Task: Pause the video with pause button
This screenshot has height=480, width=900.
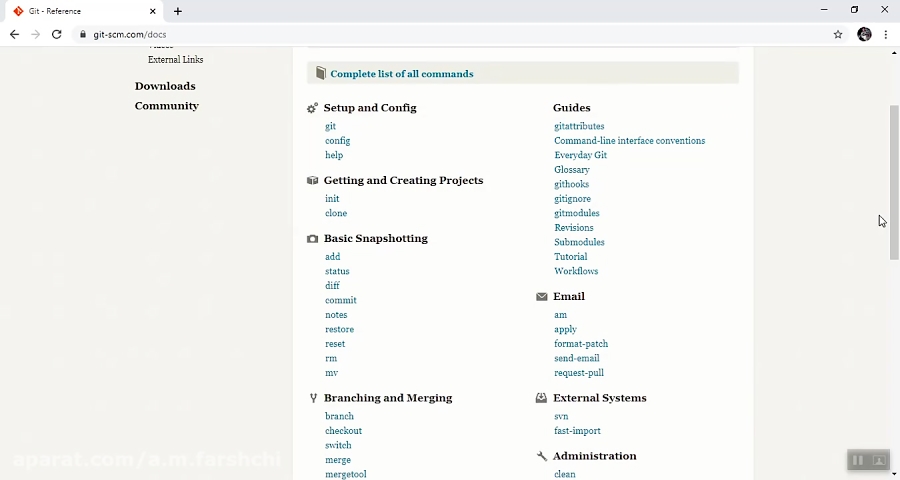Action: [x=857, y=460]
